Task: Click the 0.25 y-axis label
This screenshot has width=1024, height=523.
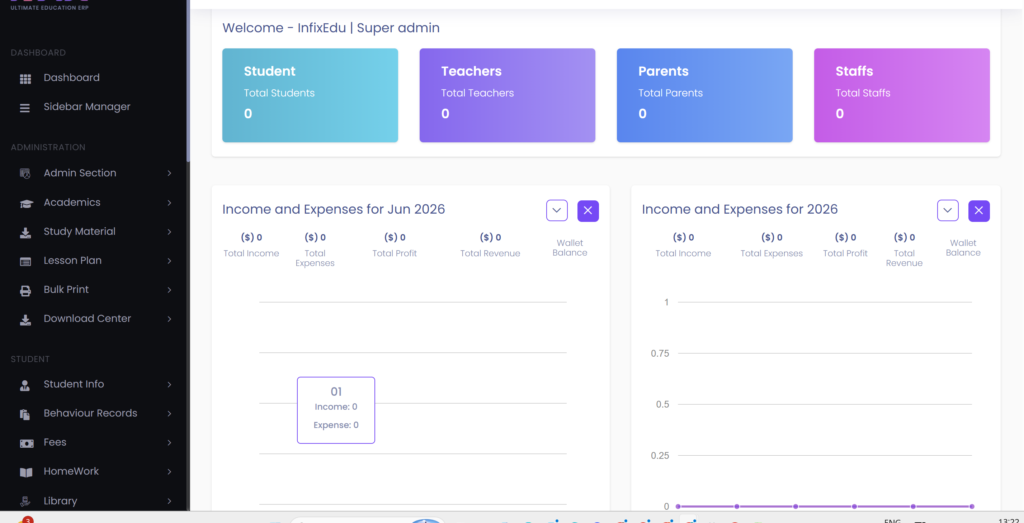Action: point(660,455)
